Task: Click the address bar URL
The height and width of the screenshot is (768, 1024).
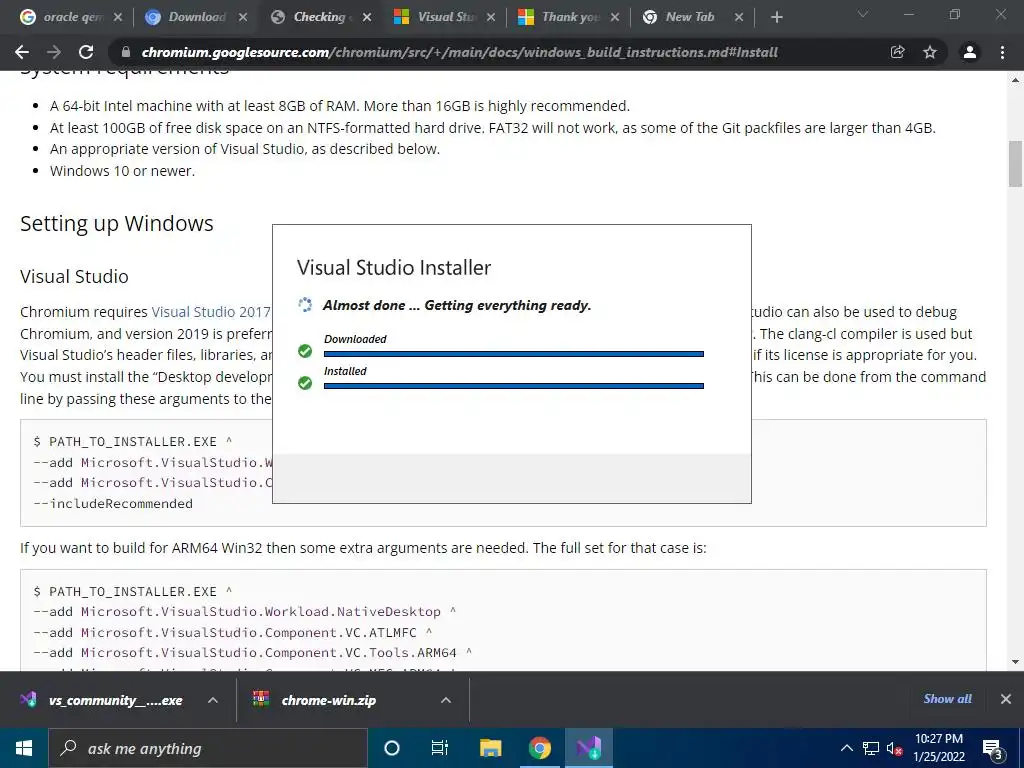Action: [x=459, y=52]
